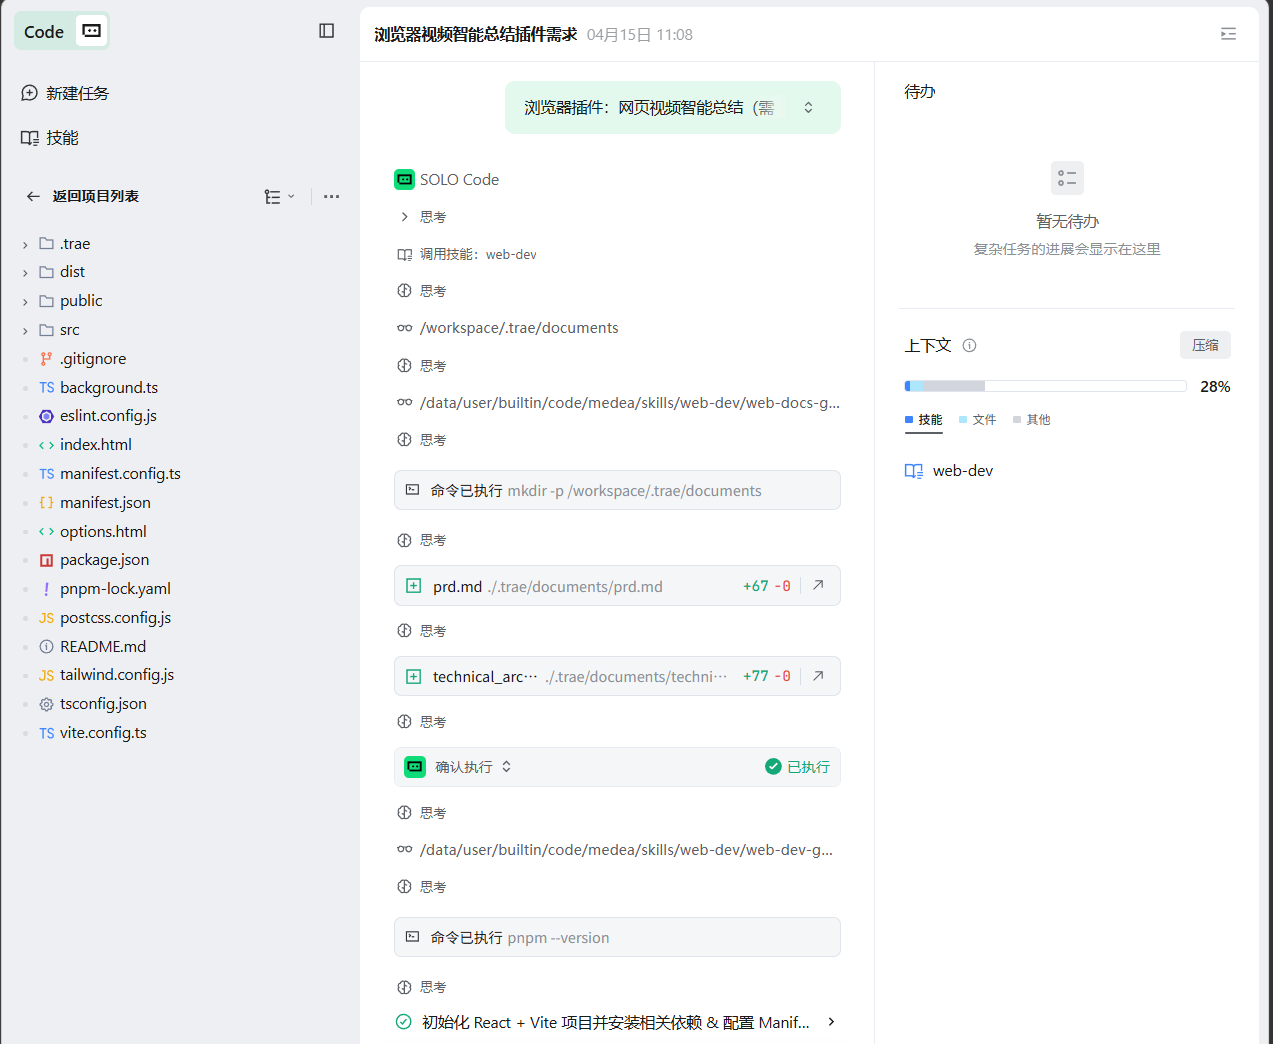Image resolution: width=1273 pixels, height=1044 pixels.
Task: Click the empty todo list icon
Action: pos(1067,178)
